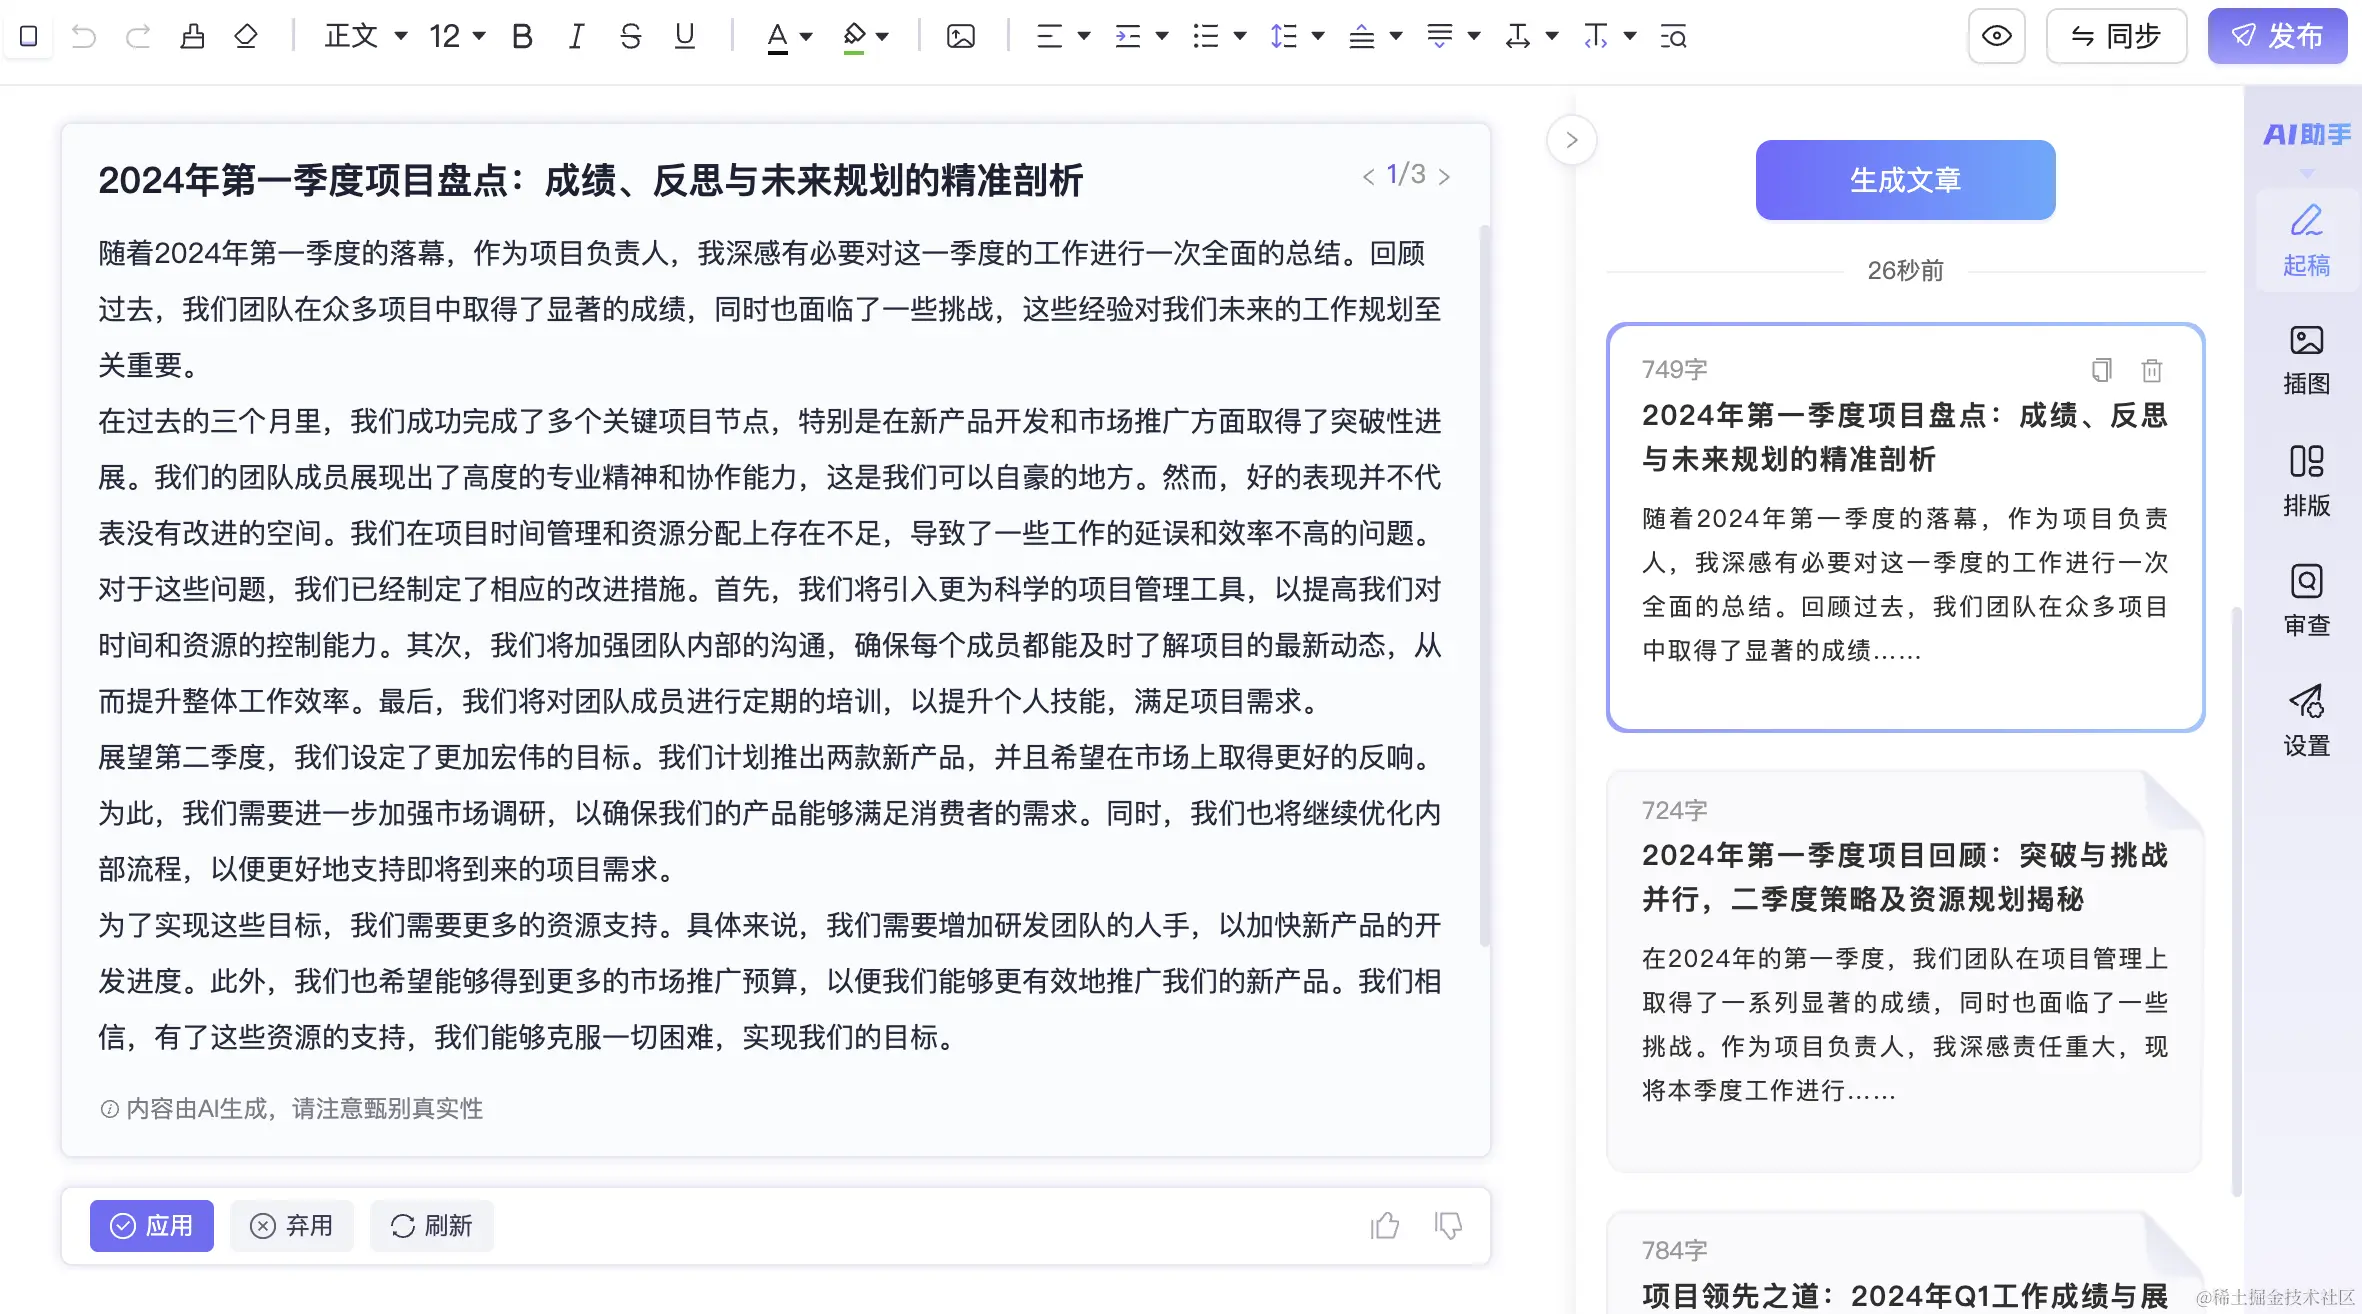
Task: Toggle the preview eye button
Action: [x=1996, y=36]
